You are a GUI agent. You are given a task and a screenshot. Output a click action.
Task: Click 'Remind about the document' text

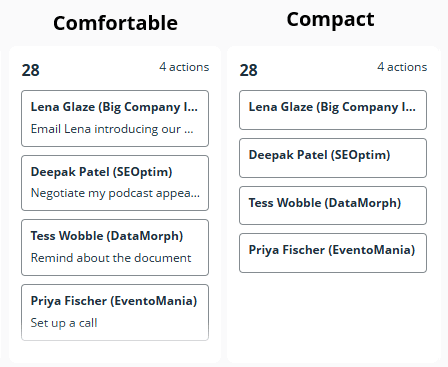point(111,258)
